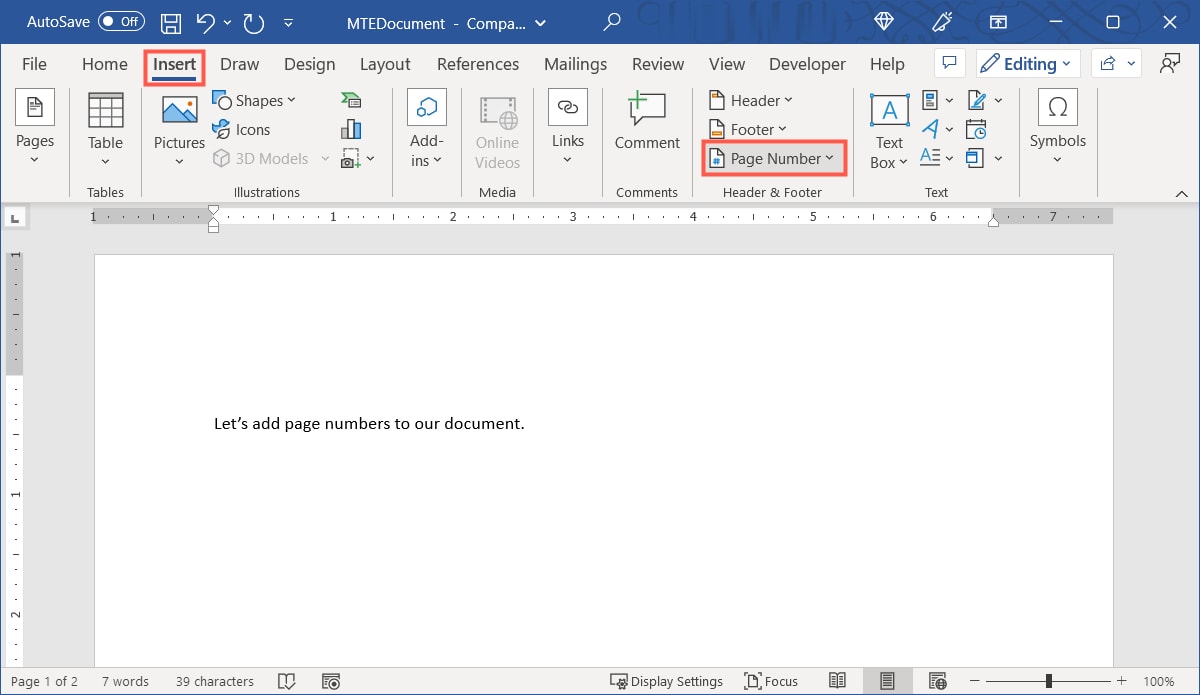Turn on AutoSave
This screenshot has height=695, width=1200.
(120, 21)
